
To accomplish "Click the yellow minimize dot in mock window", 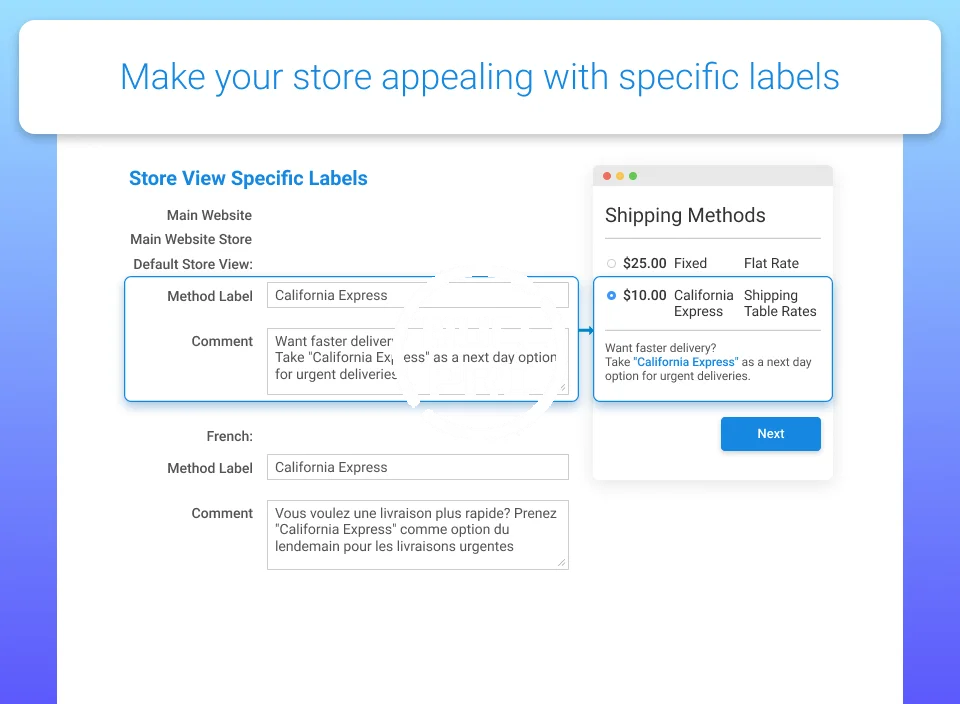I will pyautogui.click(x=620, y=176).
